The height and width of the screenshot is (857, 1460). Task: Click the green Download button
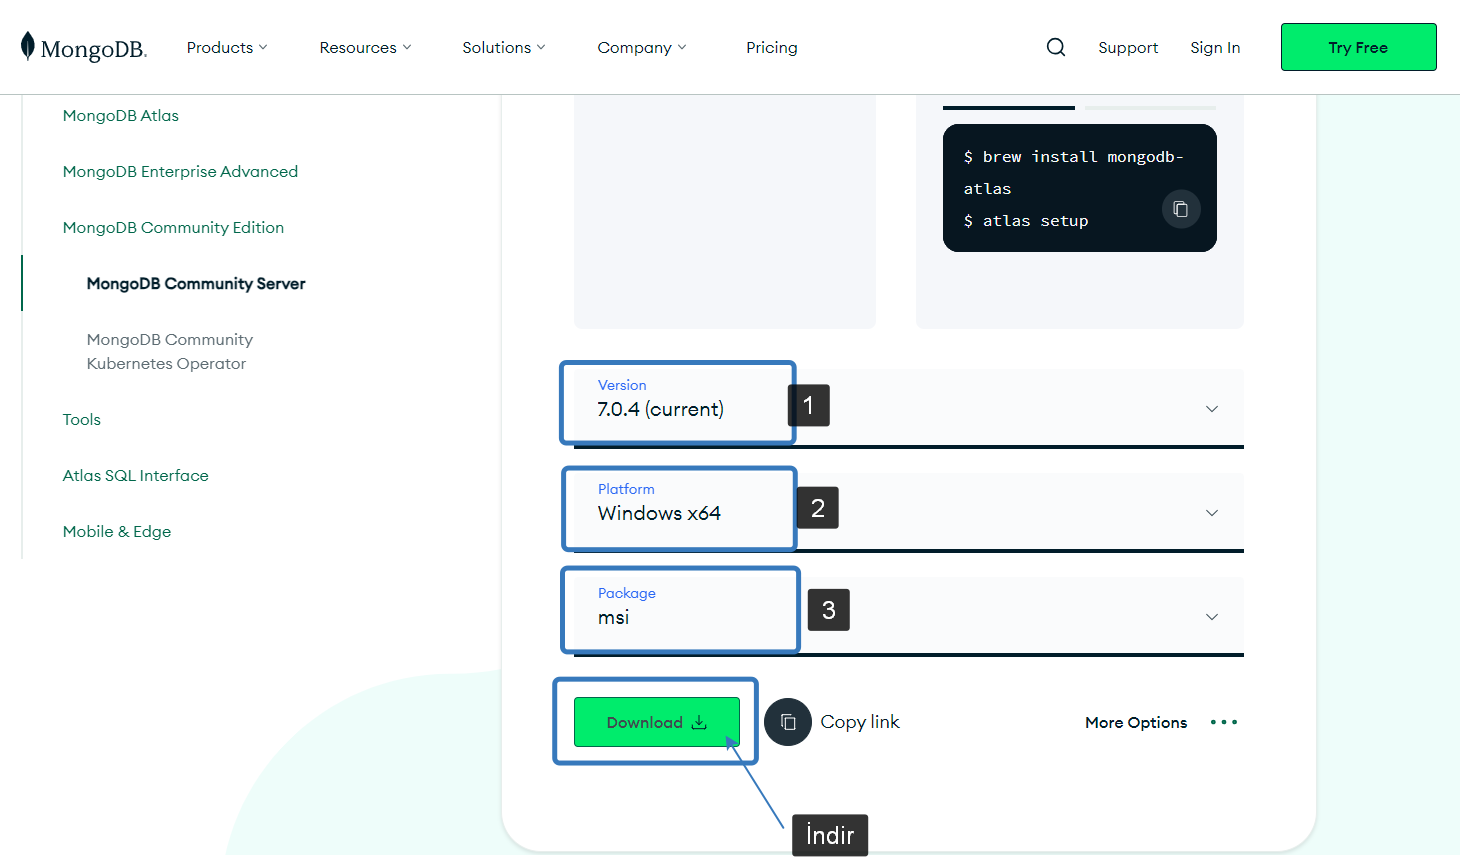click(x=656, y=722)
